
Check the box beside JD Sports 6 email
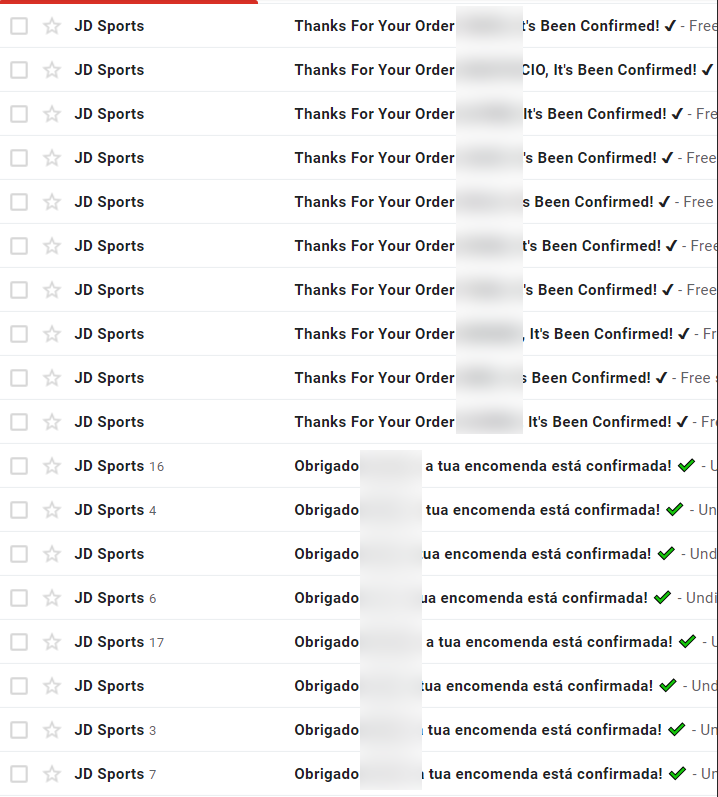tap(19, 598)
